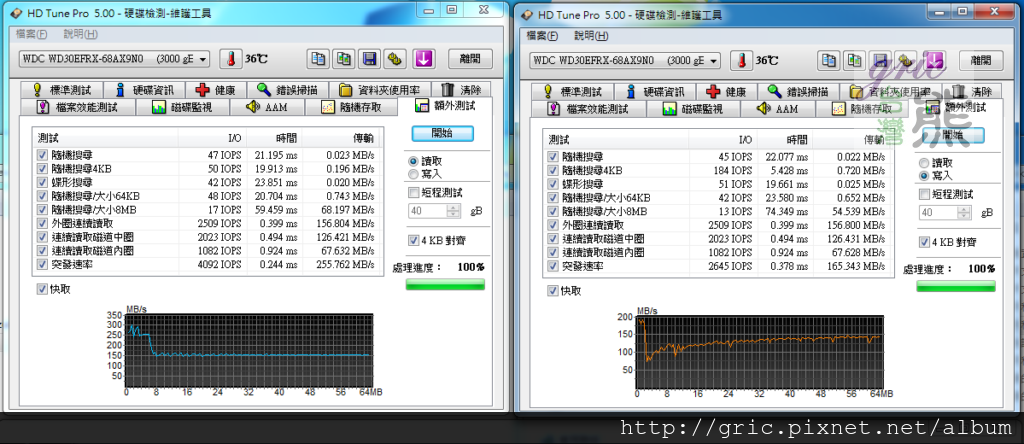This screenshot has height=444, width=1024.
Task: Toggle 4 KB 對齊 checkbox in left window
Action: [x=413, y=240]
